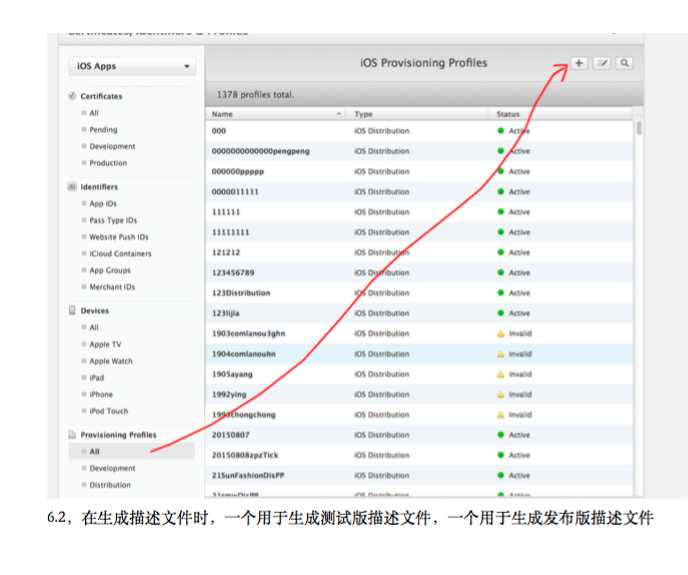This screenshot has height=575, width=688.
Task: Open iCloud Containers
Action: pyautogui.click(x=120, y=254)
